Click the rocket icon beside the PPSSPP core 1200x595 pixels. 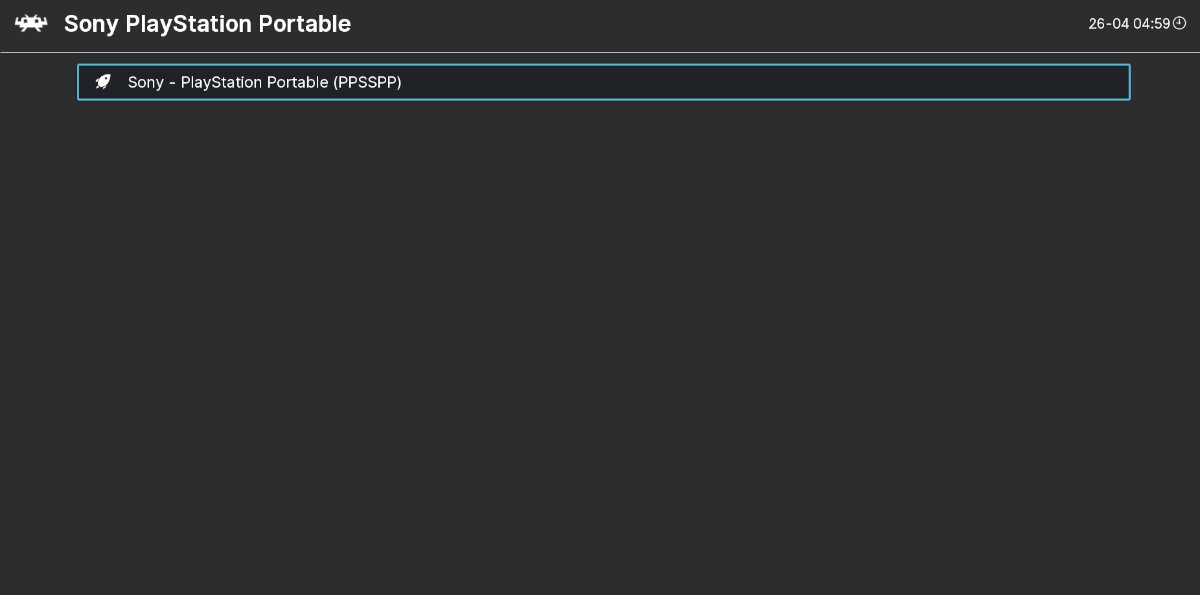103,82
